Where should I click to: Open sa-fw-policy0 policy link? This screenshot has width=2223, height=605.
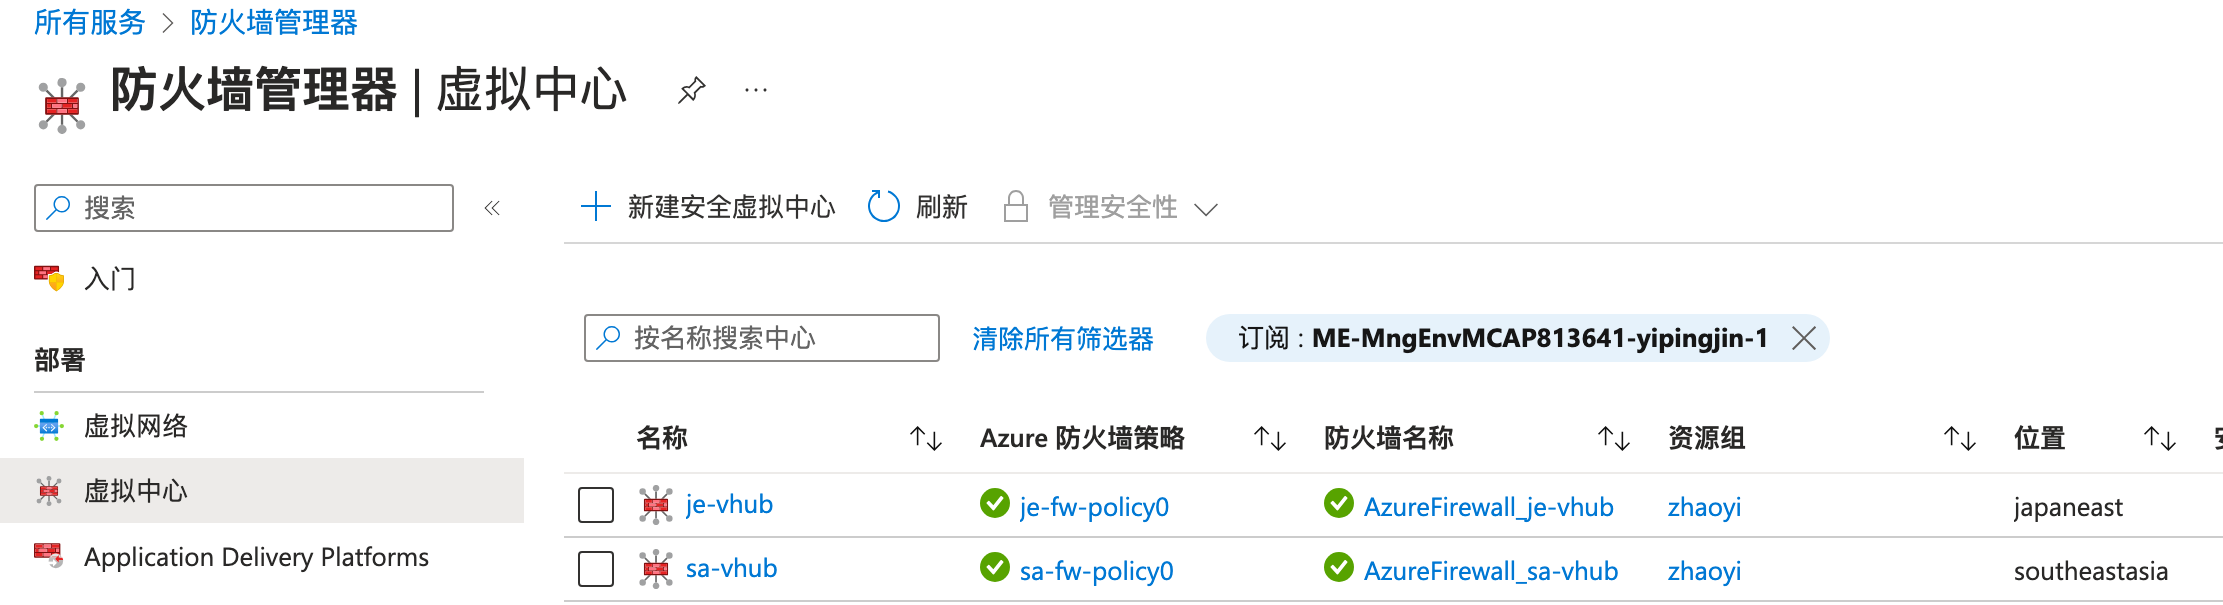pos(1097,571)
